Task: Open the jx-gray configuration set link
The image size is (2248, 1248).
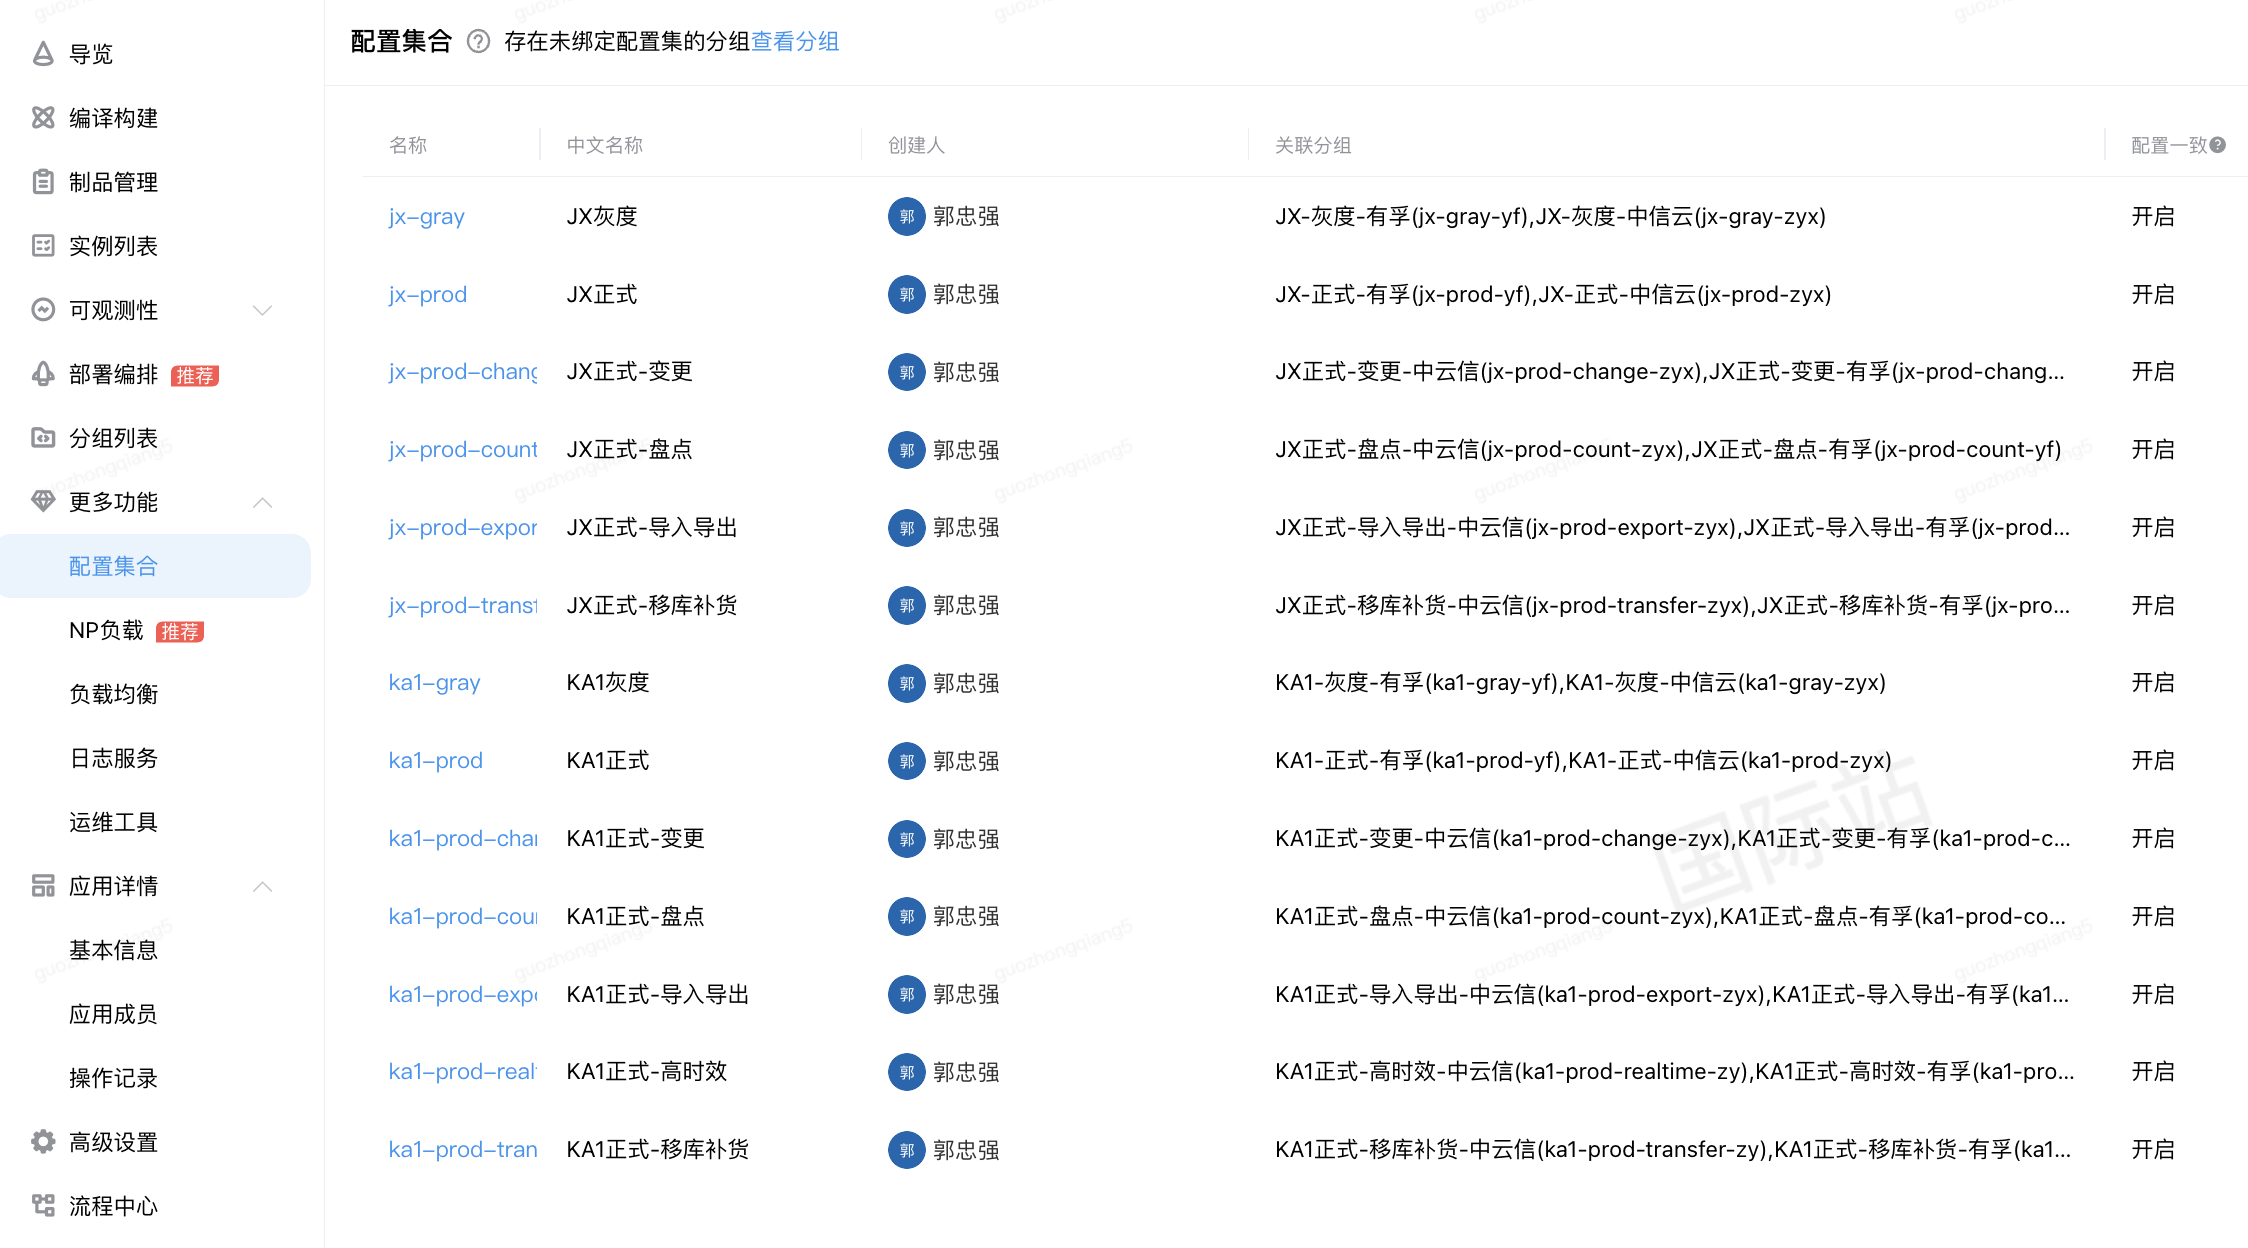Action: click(426, 217)
